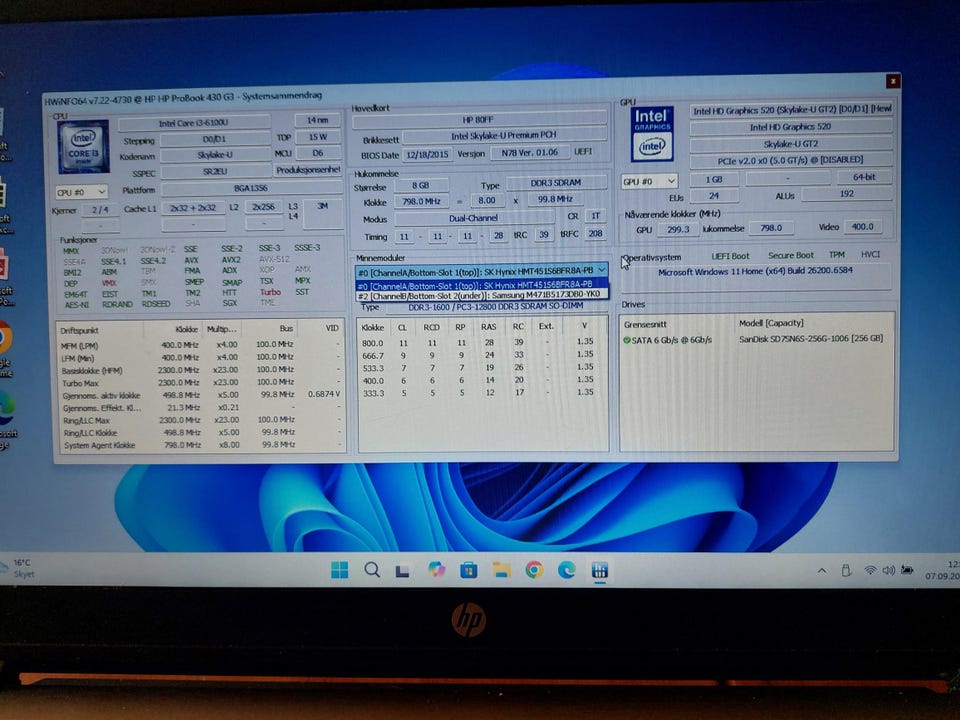
Task: Click the Intel Skylake-U Premium PCH field
Action: tap(504, 136)
